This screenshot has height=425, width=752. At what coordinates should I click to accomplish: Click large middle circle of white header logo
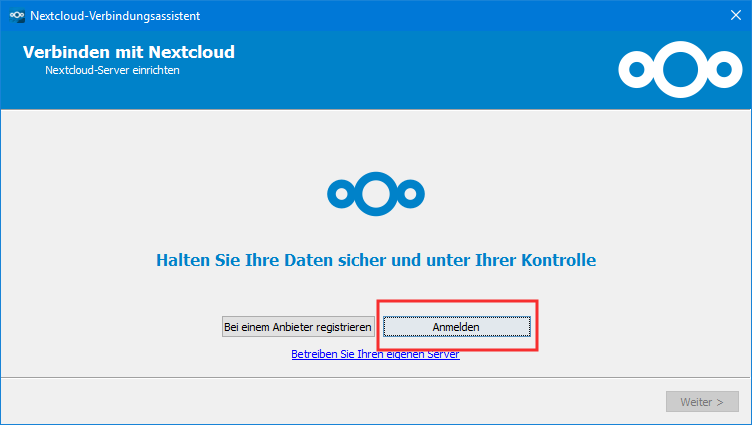coord(677,67)
